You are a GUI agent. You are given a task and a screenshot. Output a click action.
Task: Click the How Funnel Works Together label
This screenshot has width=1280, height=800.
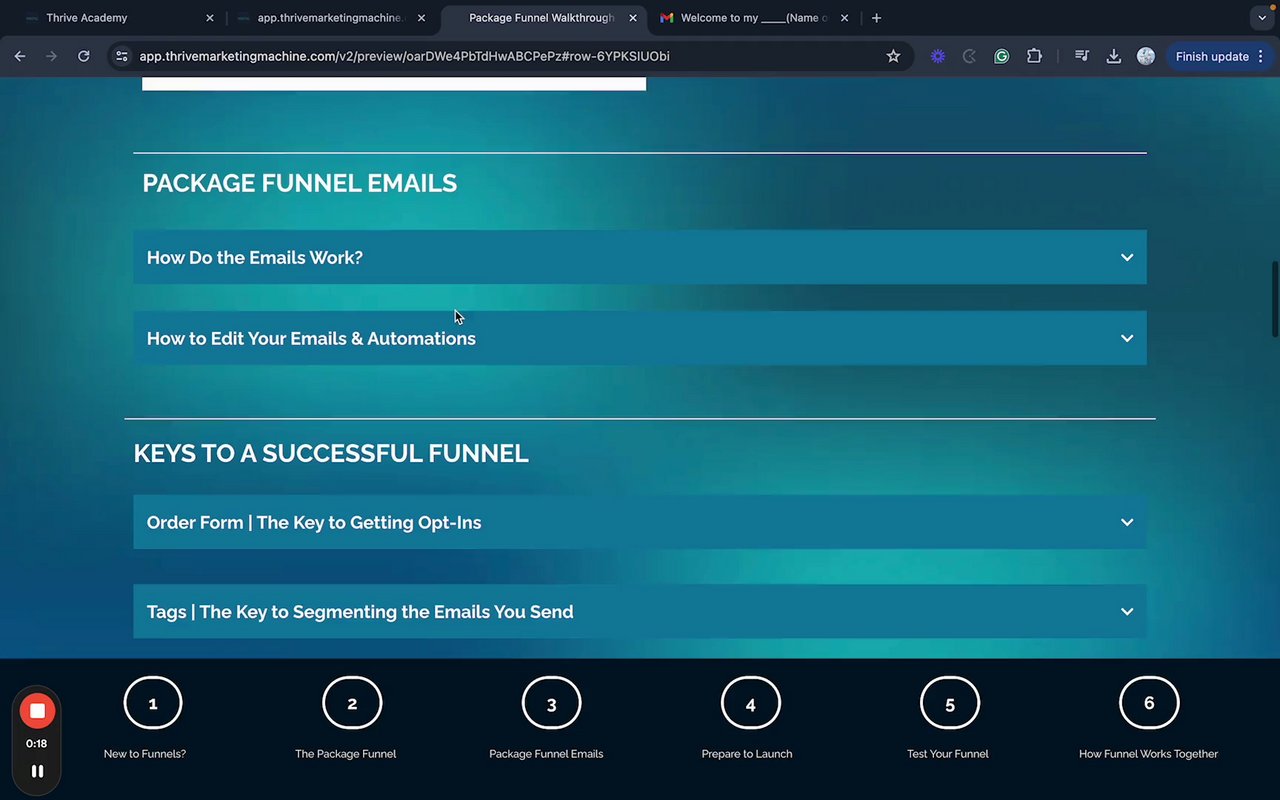pos(1148,754)
